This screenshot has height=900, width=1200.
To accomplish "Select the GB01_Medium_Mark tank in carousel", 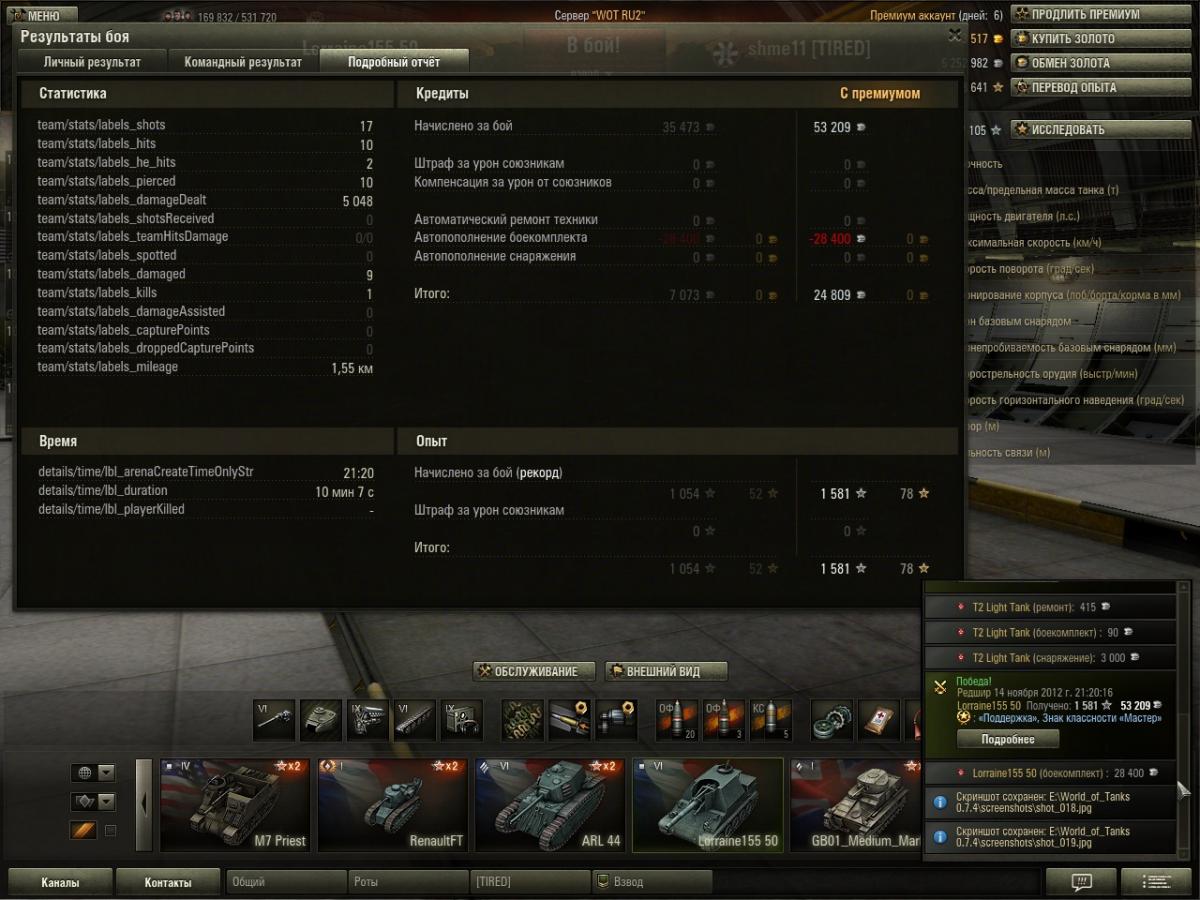I will (856, 804).
